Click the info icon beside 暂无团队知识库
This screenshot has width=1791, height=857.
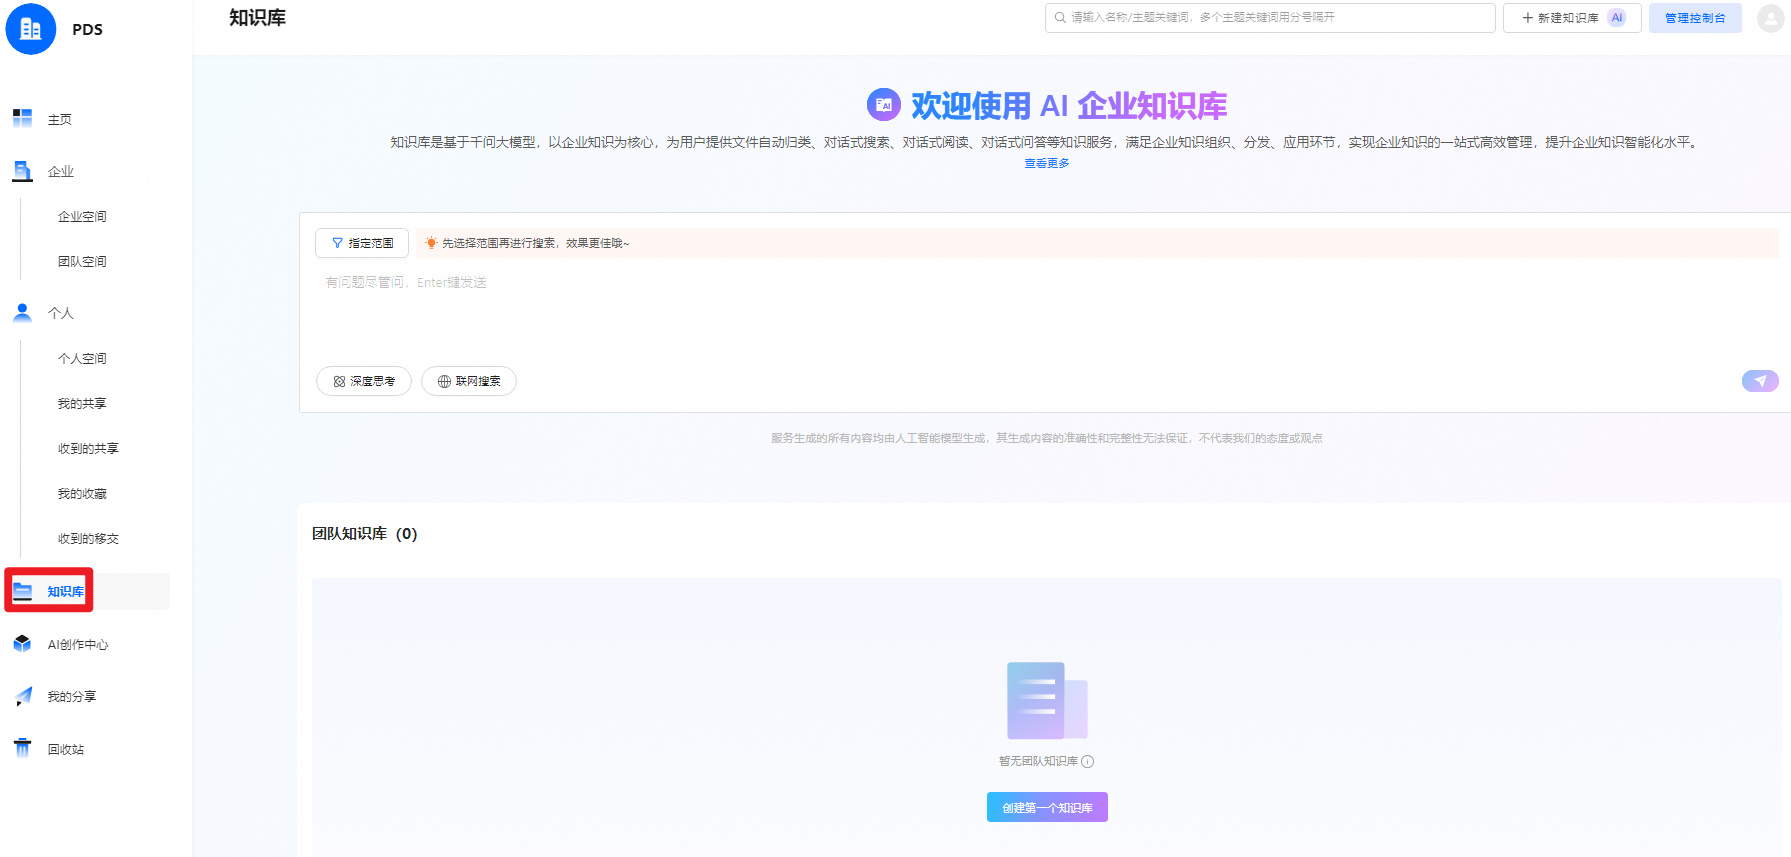pyautogui.click(x=1088, y=762)
